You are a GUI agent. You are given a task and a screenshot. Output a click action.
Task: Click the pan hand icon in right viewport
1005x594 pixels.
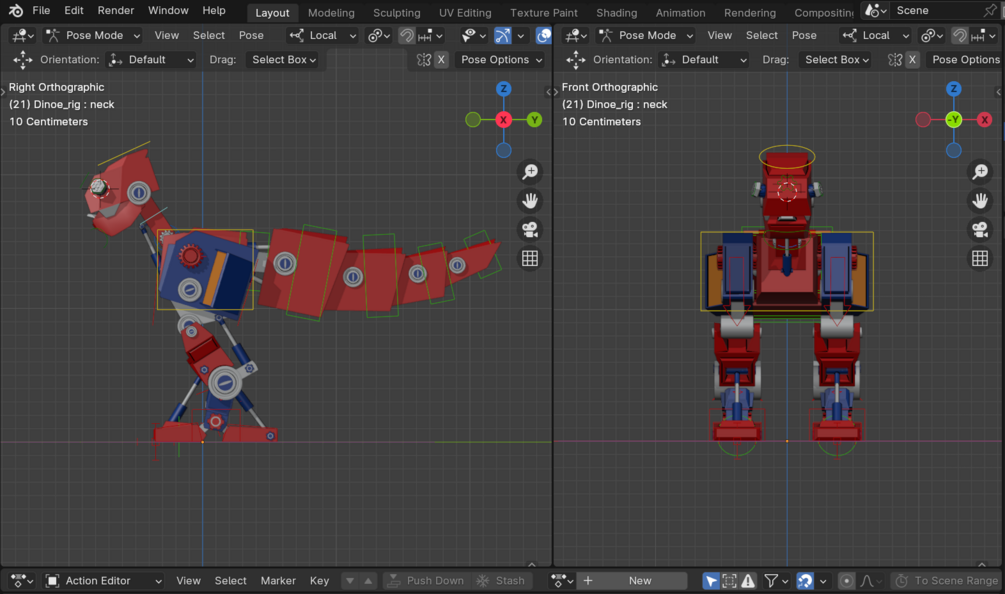(x=980, y=201)
